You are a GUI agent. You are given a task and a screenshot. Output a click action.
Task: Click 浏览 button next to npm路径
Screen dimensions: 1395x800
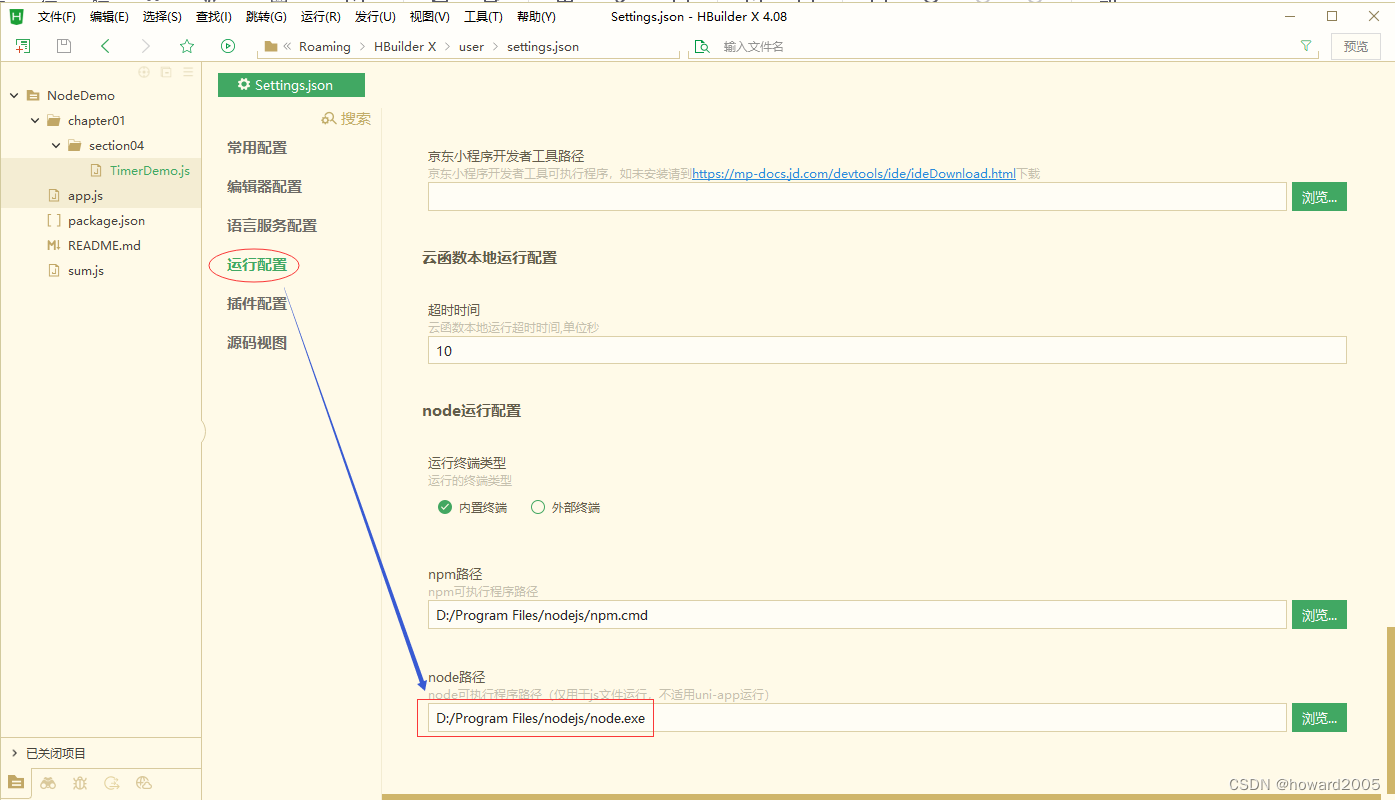(1318, 614)
